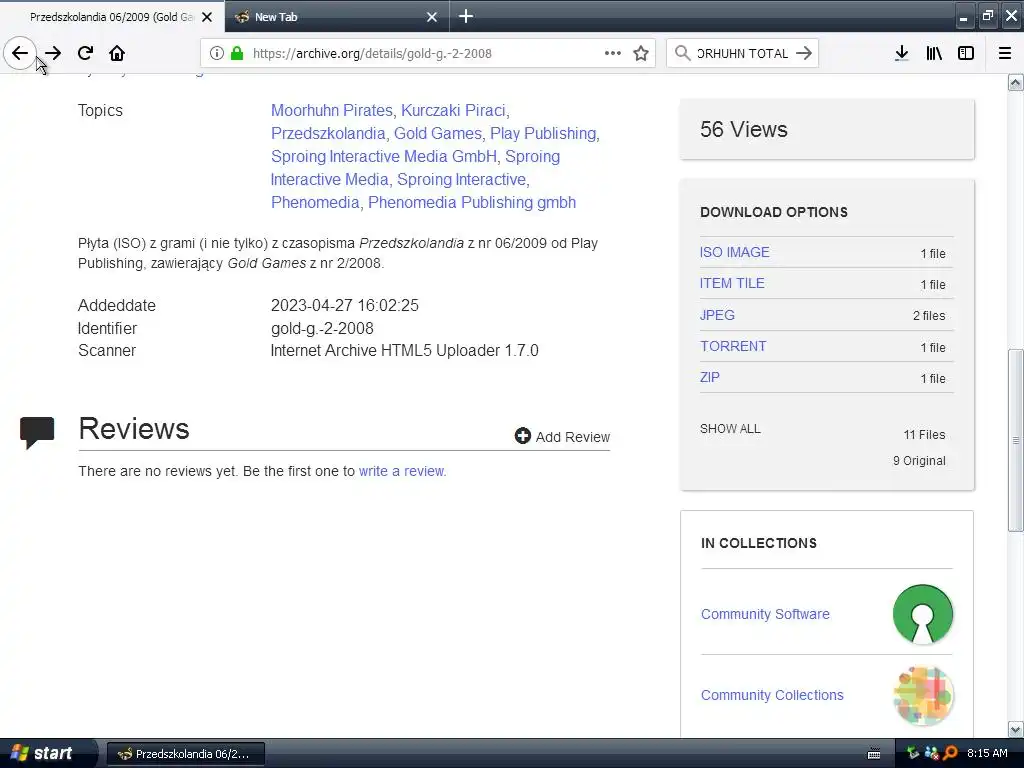Click the scrollbar down arrow
The image size is (1024, 768).
[x=1015, y=729]
